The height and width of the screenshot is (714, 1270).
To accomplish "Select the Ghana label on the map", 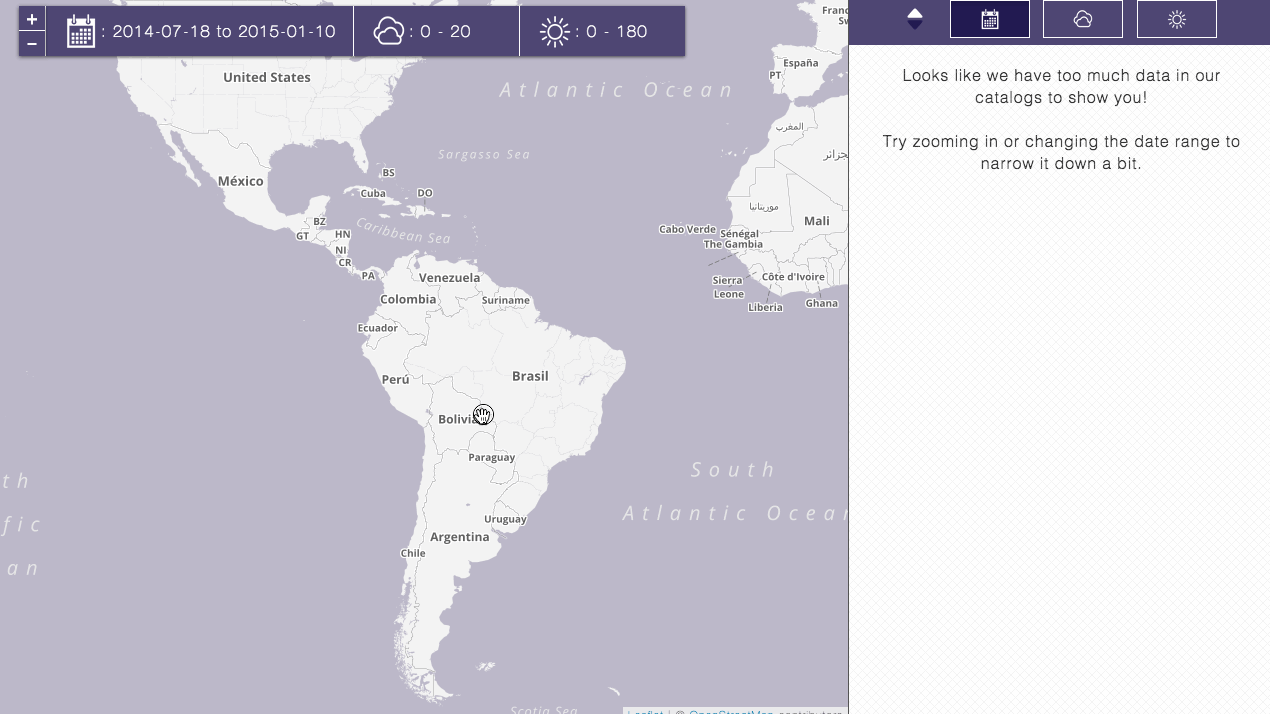I will click(822, 303).
